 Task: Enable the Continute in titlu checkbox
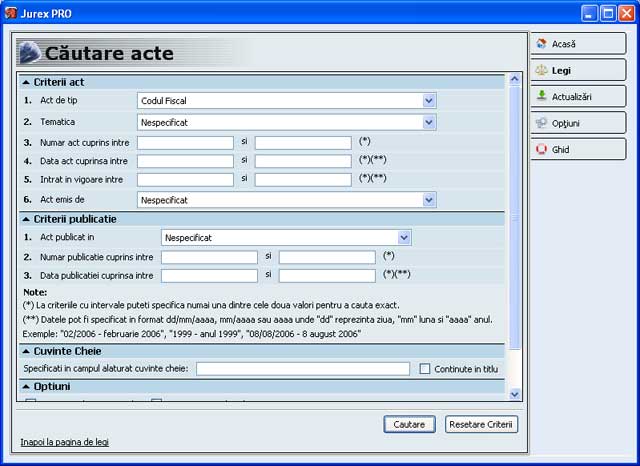tap(425, 369)
